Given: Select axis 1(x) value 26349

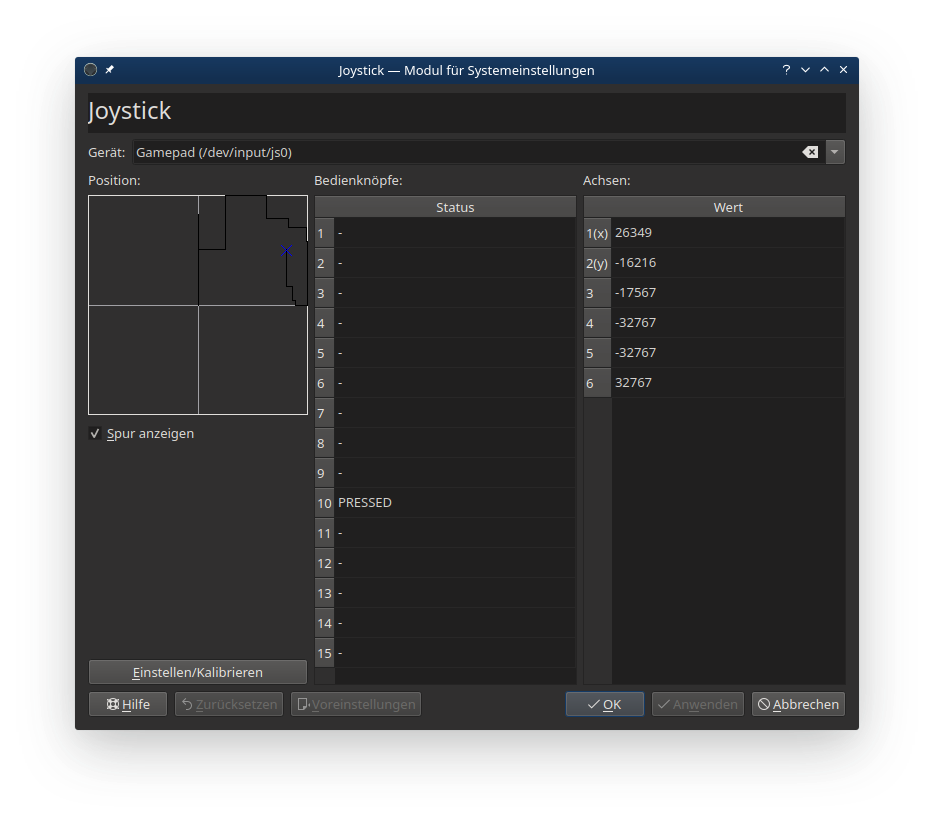Looking at the screenshot, I should [728, 233].
